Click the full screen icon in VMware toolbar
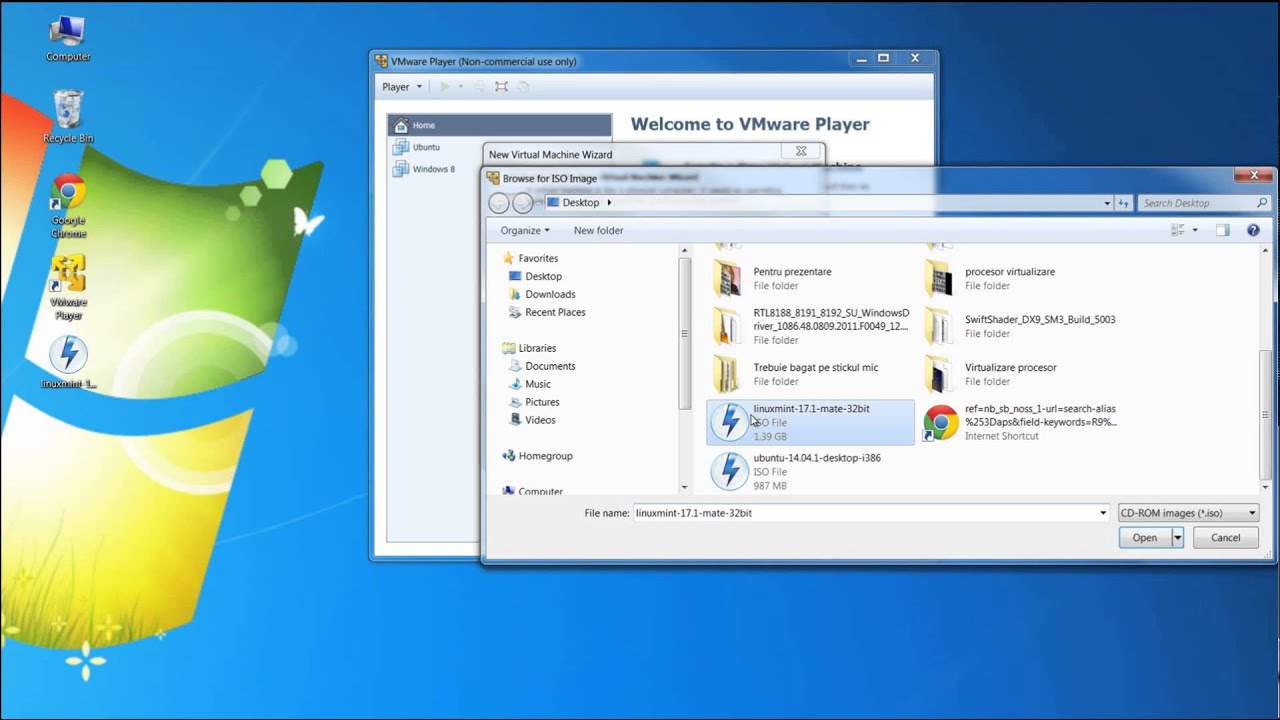 pyautogui.click(x=501, y=87)
